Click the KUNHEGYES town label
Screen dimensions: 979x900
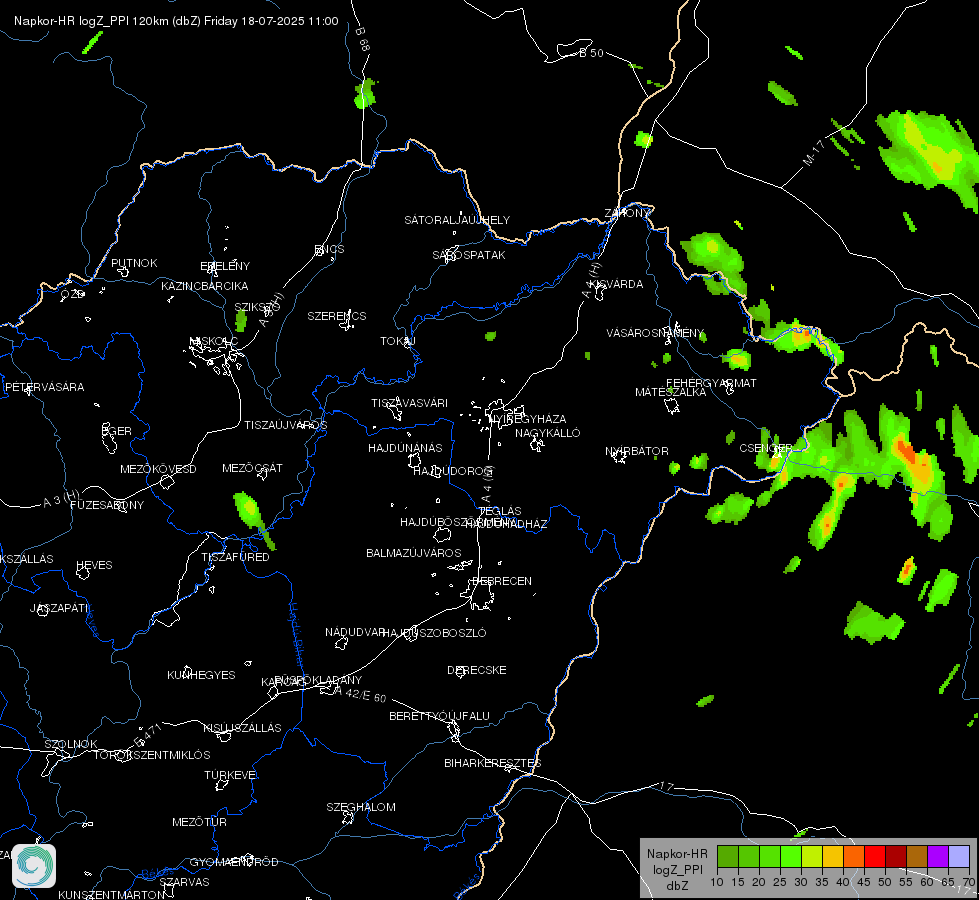tap(201, 675)
